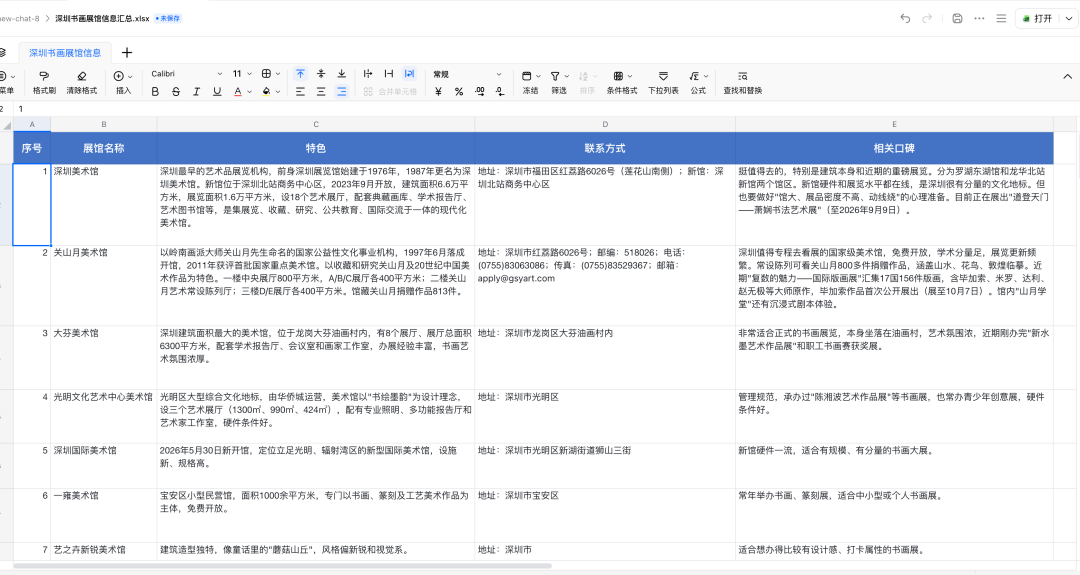Viewport: 1080px width, 575px height.
Task: Open the three-dots more options menu
Action: (x=979, y=19)
